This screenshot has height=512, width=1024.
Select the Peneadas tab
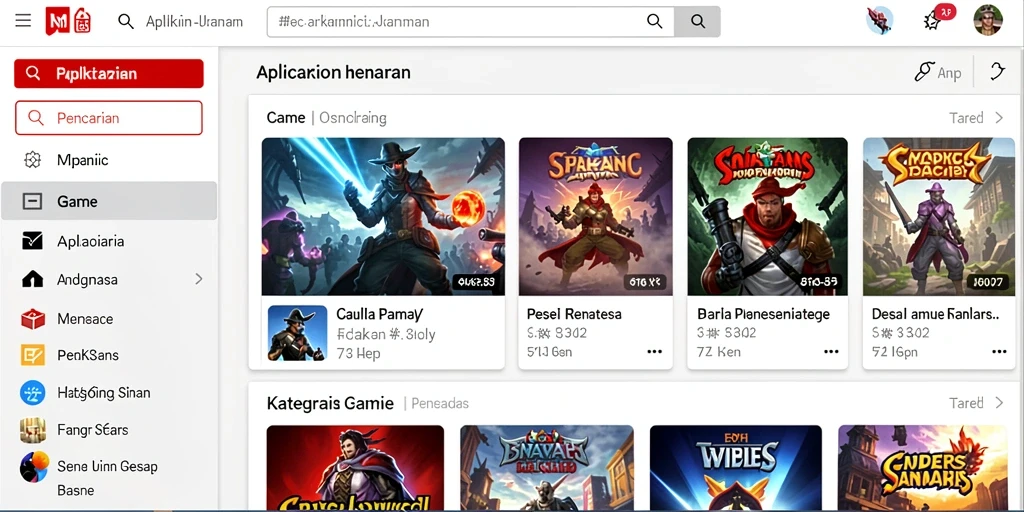[x=440, y=404]
